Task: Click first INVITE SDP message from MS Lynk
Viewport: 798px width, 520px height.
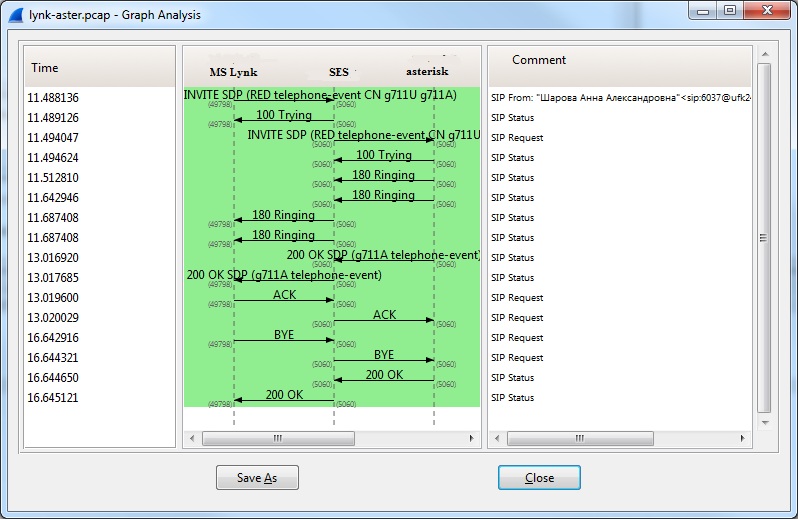Action: click(x=320, y=95)
